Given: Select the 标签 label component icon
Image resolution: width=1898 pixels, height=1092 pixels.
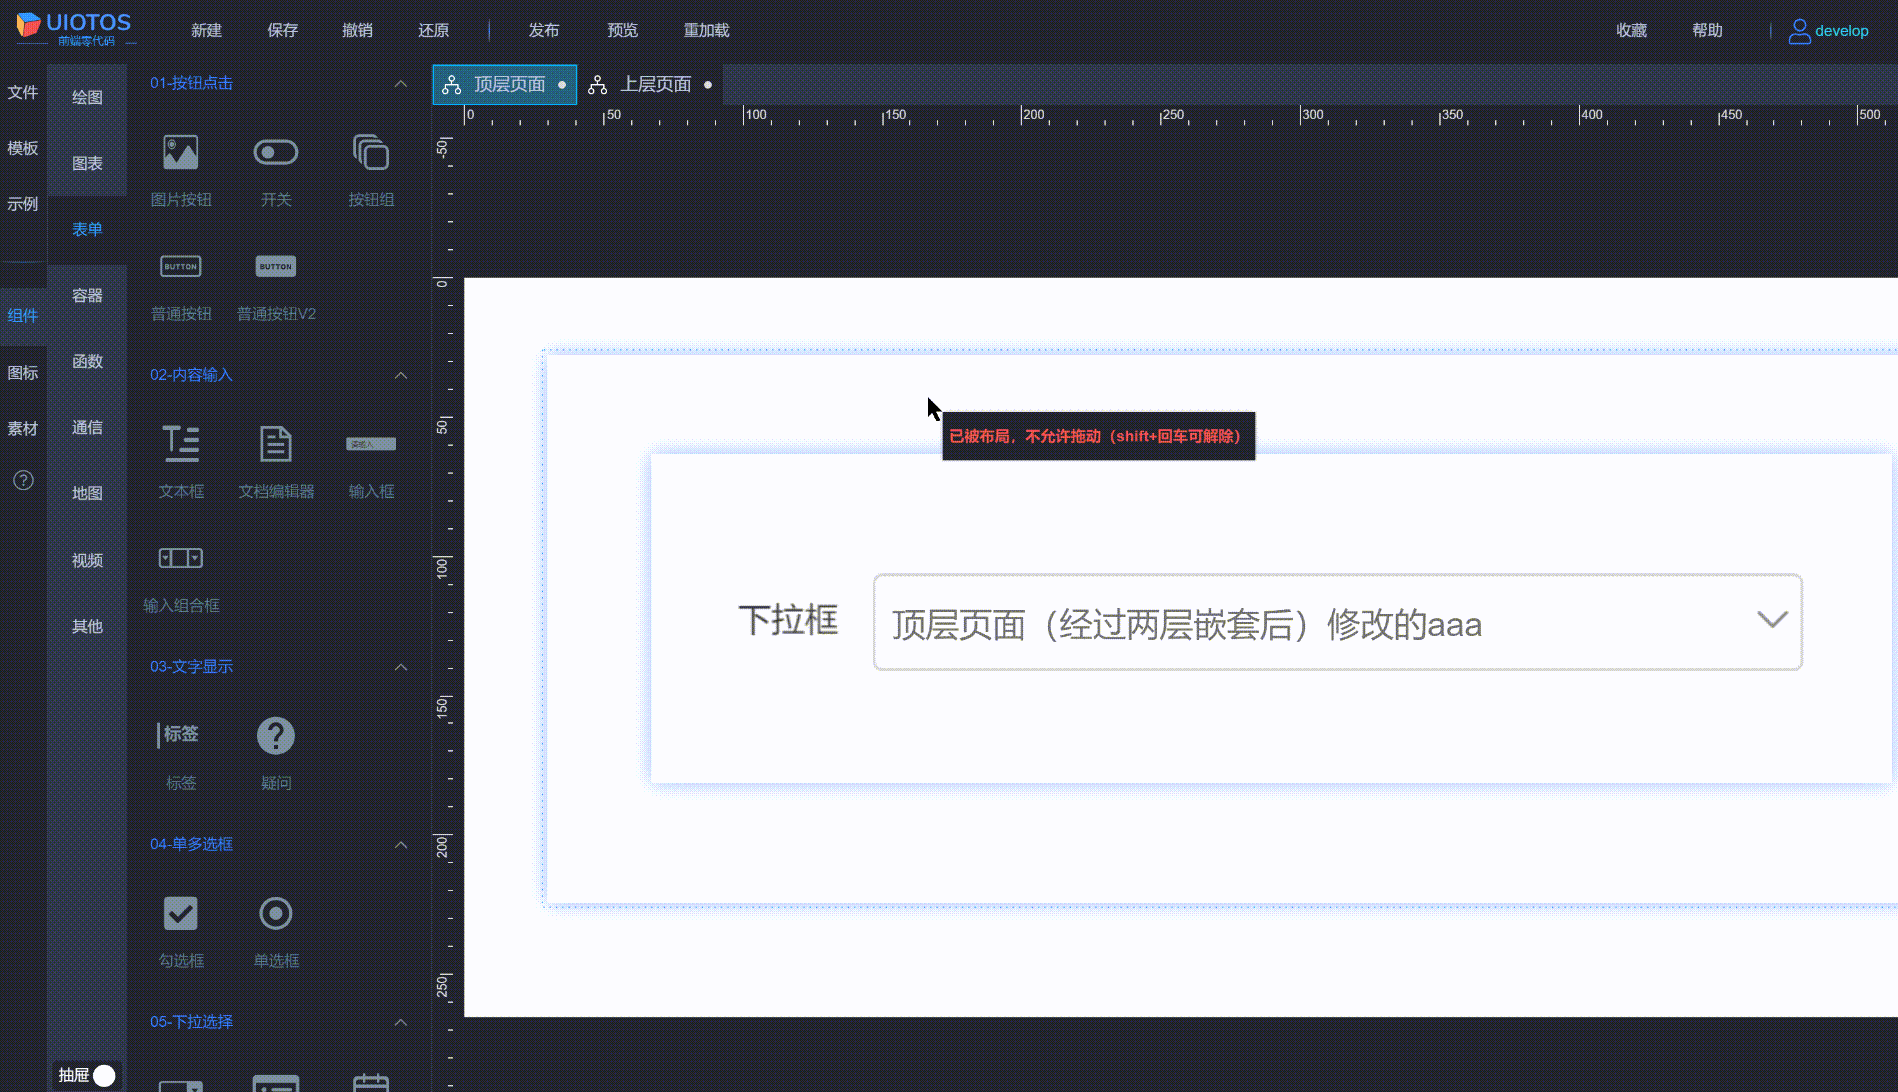Looking at the screenshot, I should (180, 734).
